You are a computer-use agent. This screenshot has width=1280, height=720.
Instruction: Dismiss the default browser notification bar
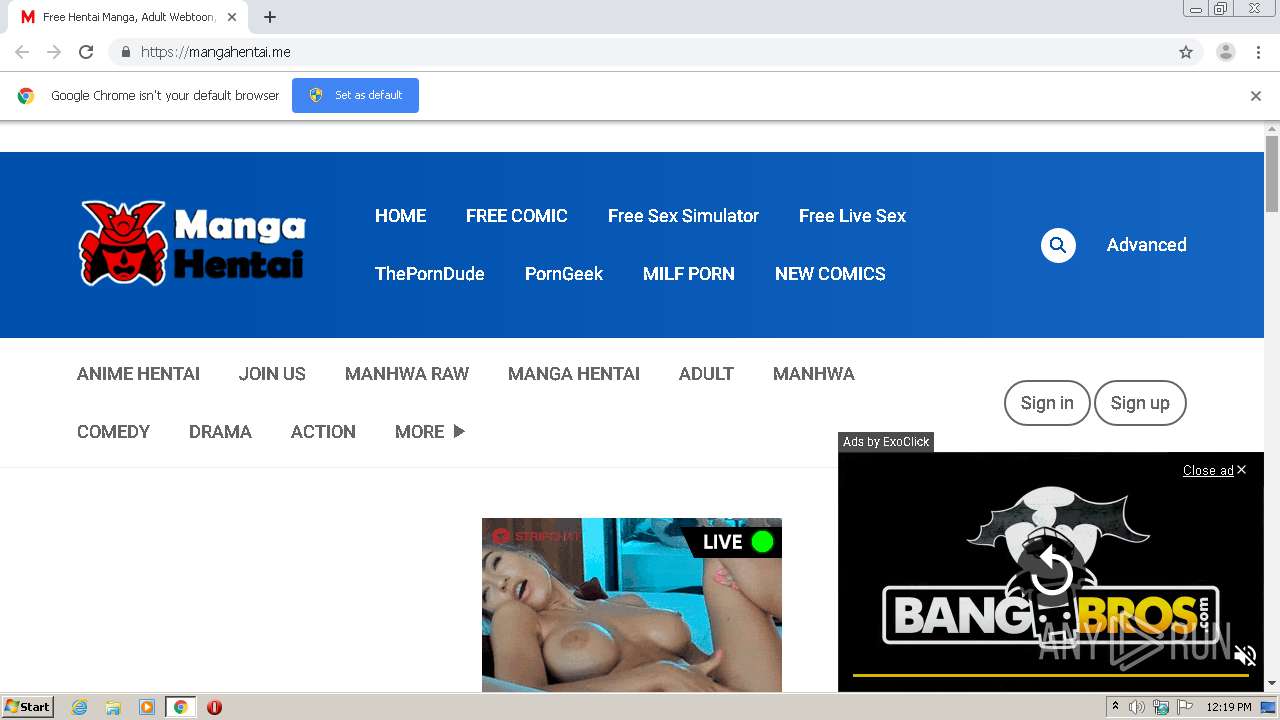tap(1256, 96)
